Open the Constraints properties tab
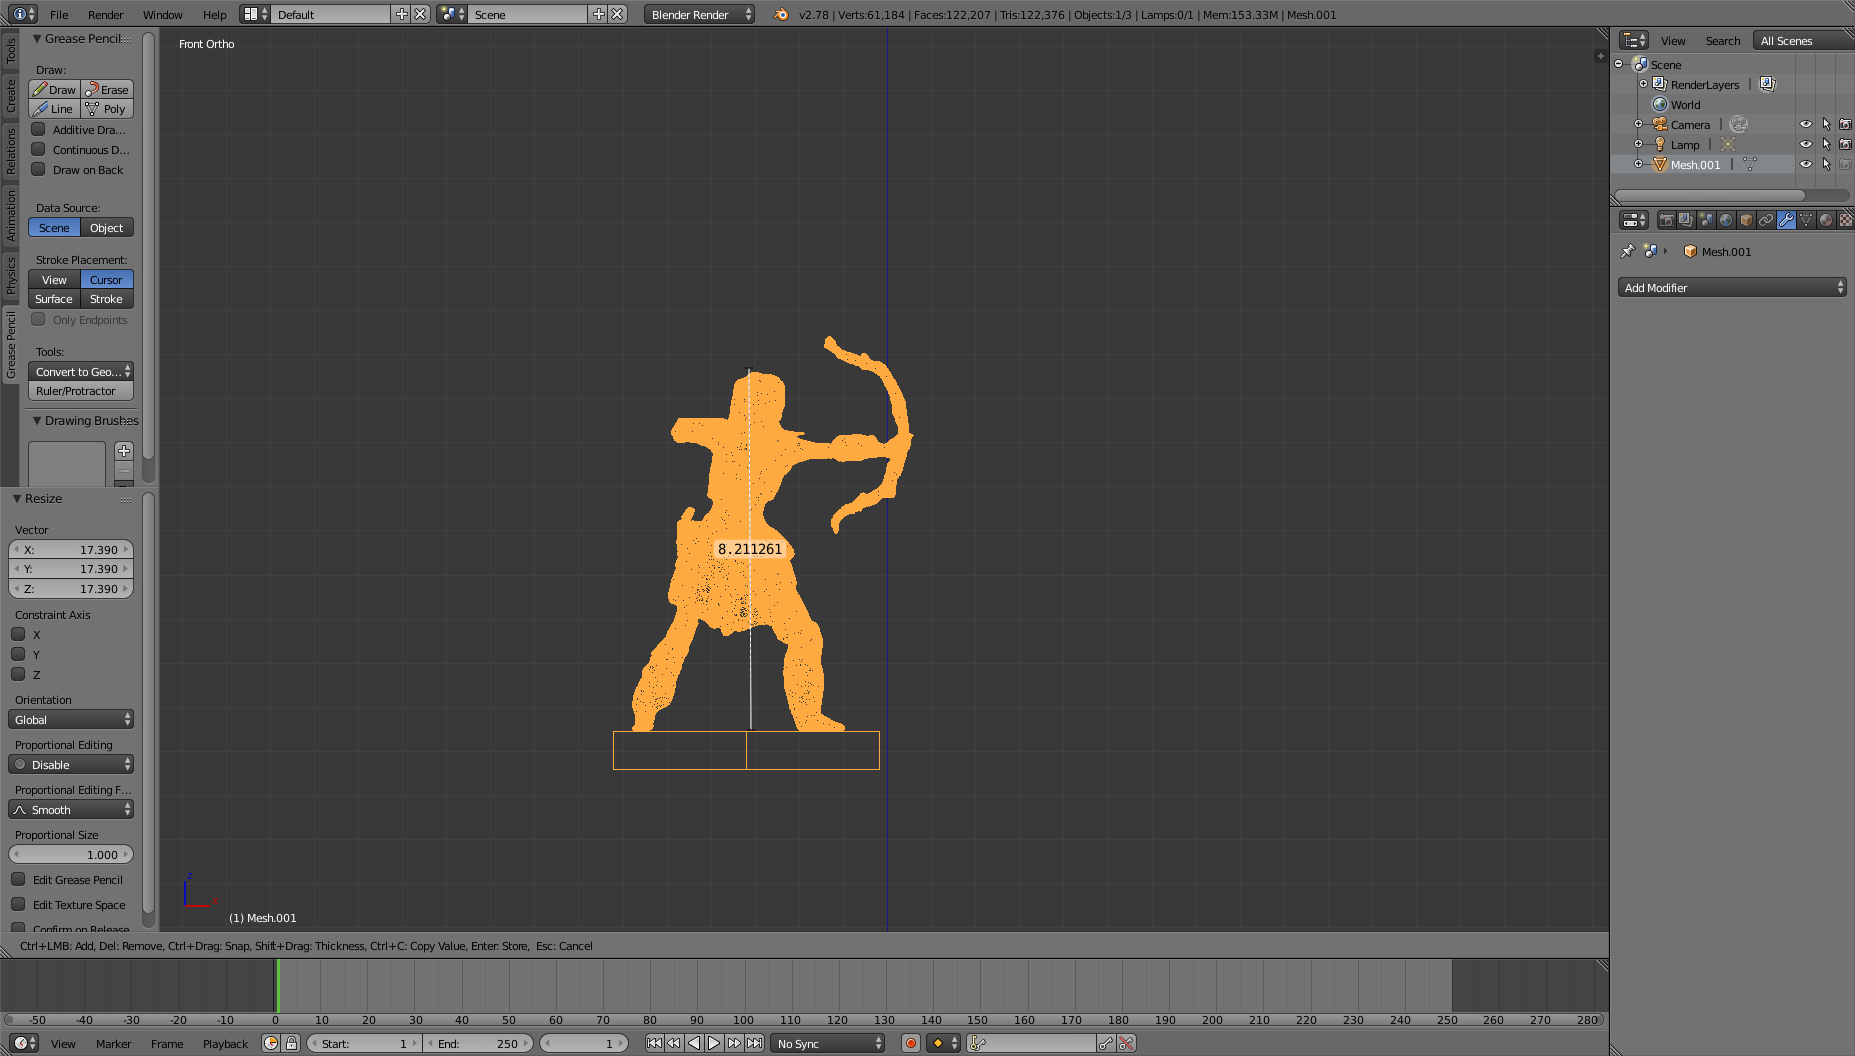Screen dimensions: 1855x1056 1766,220
